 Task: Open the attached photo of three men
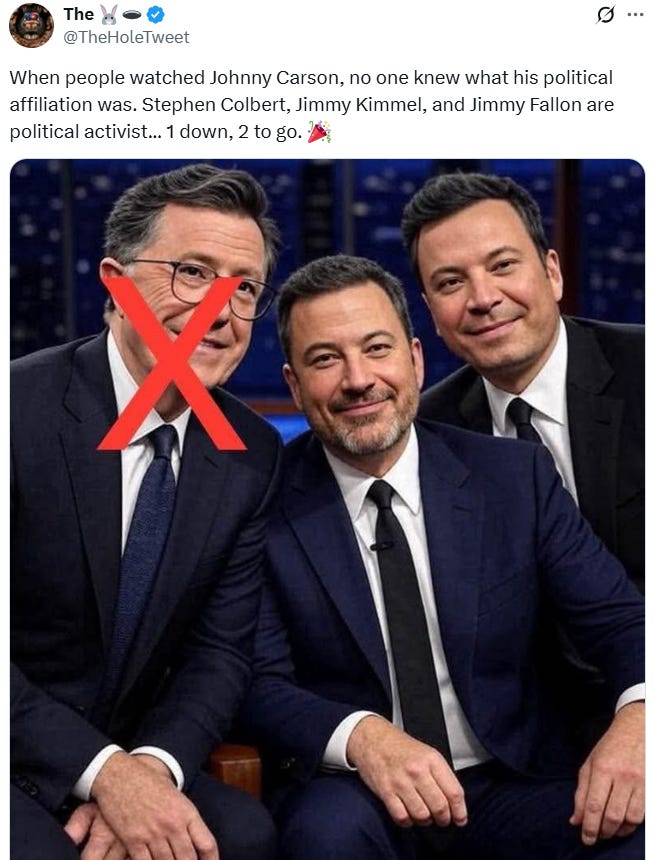point(327,510)
